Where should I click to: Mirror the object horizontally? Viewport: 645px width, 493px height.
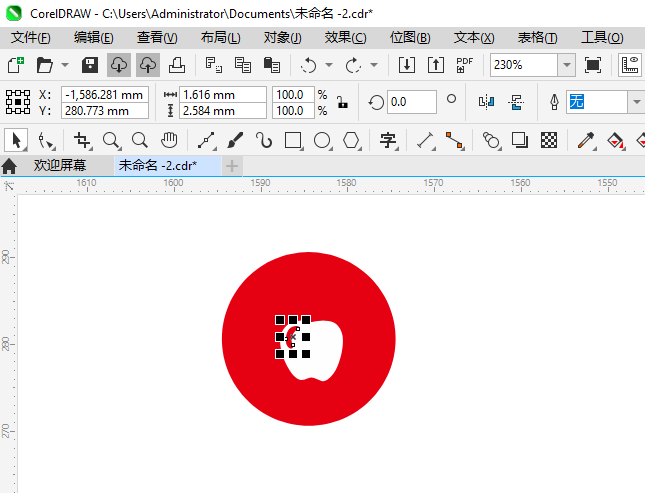pyautogui.click(x=486, y=102)
